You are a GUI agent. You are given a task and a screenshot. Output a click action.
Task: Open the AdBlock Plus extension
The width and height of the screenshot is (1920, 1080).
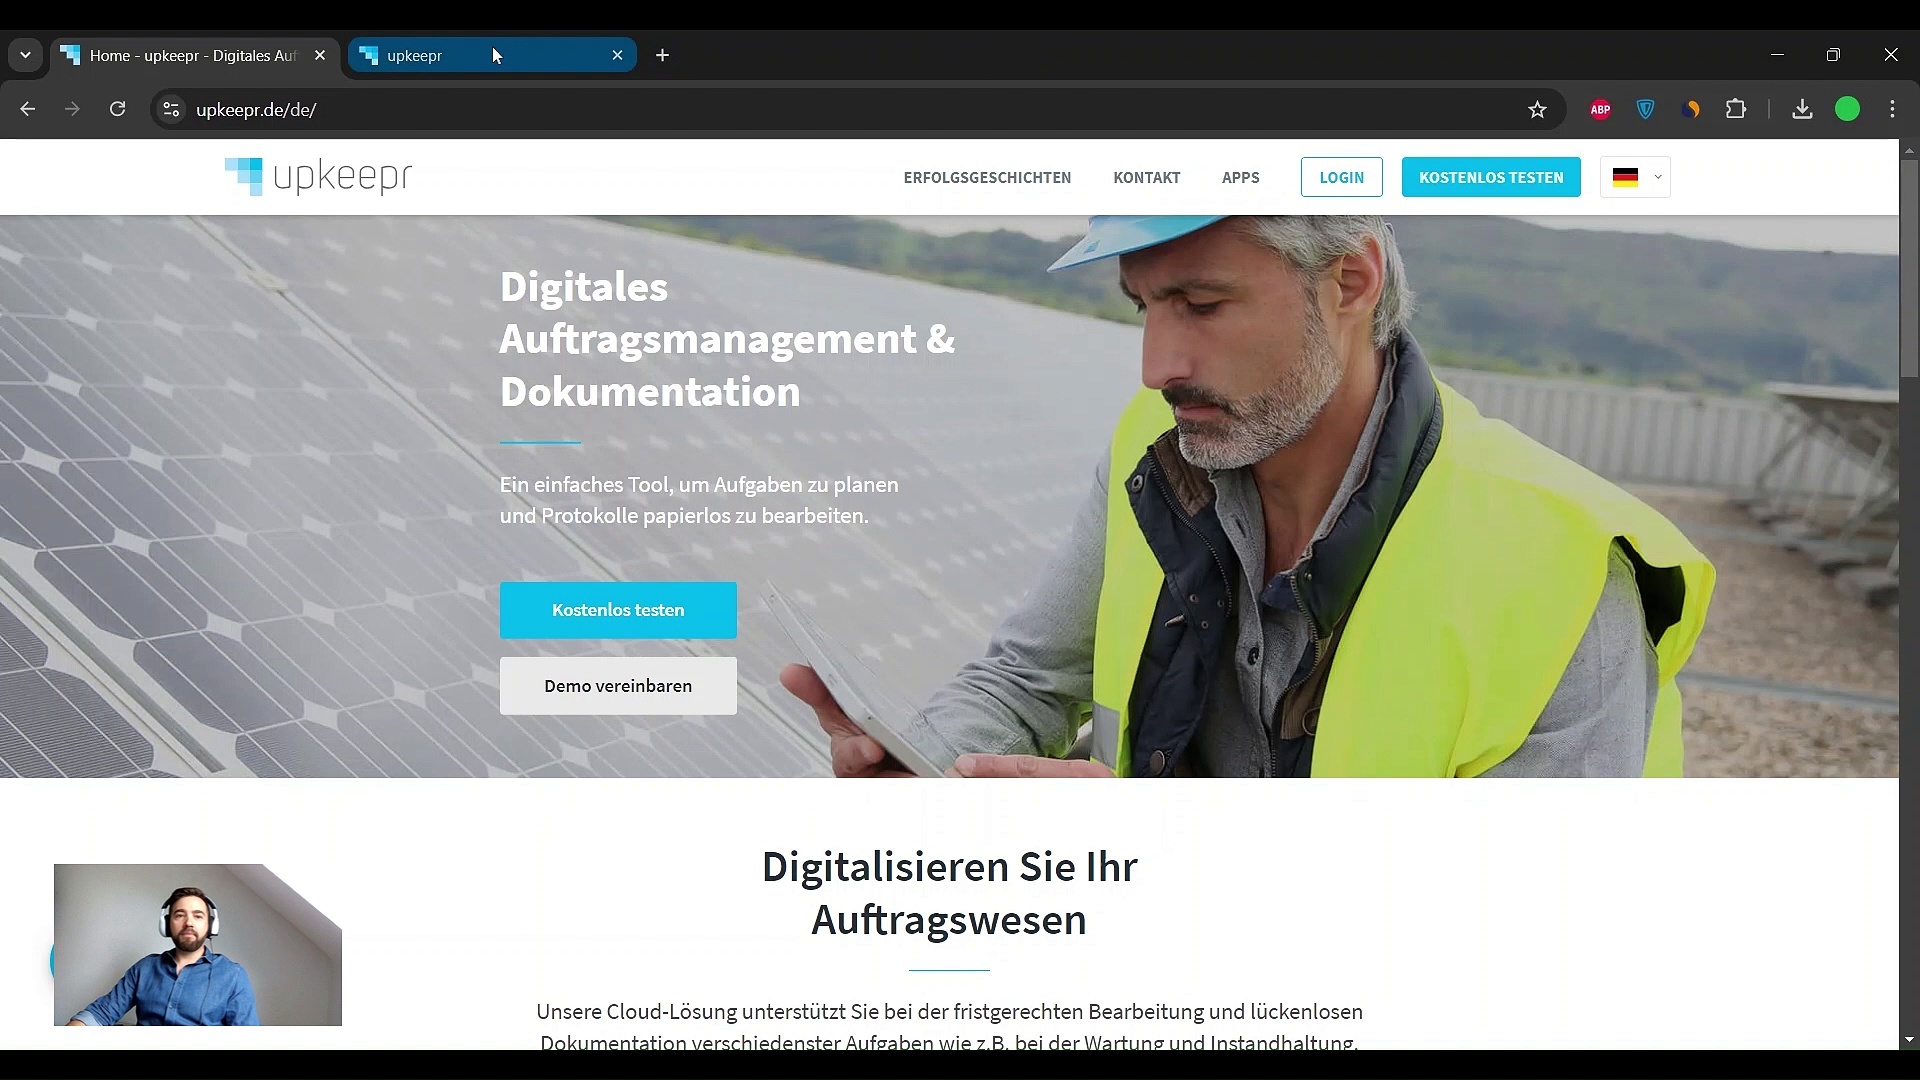click(x=1600, y=110)
